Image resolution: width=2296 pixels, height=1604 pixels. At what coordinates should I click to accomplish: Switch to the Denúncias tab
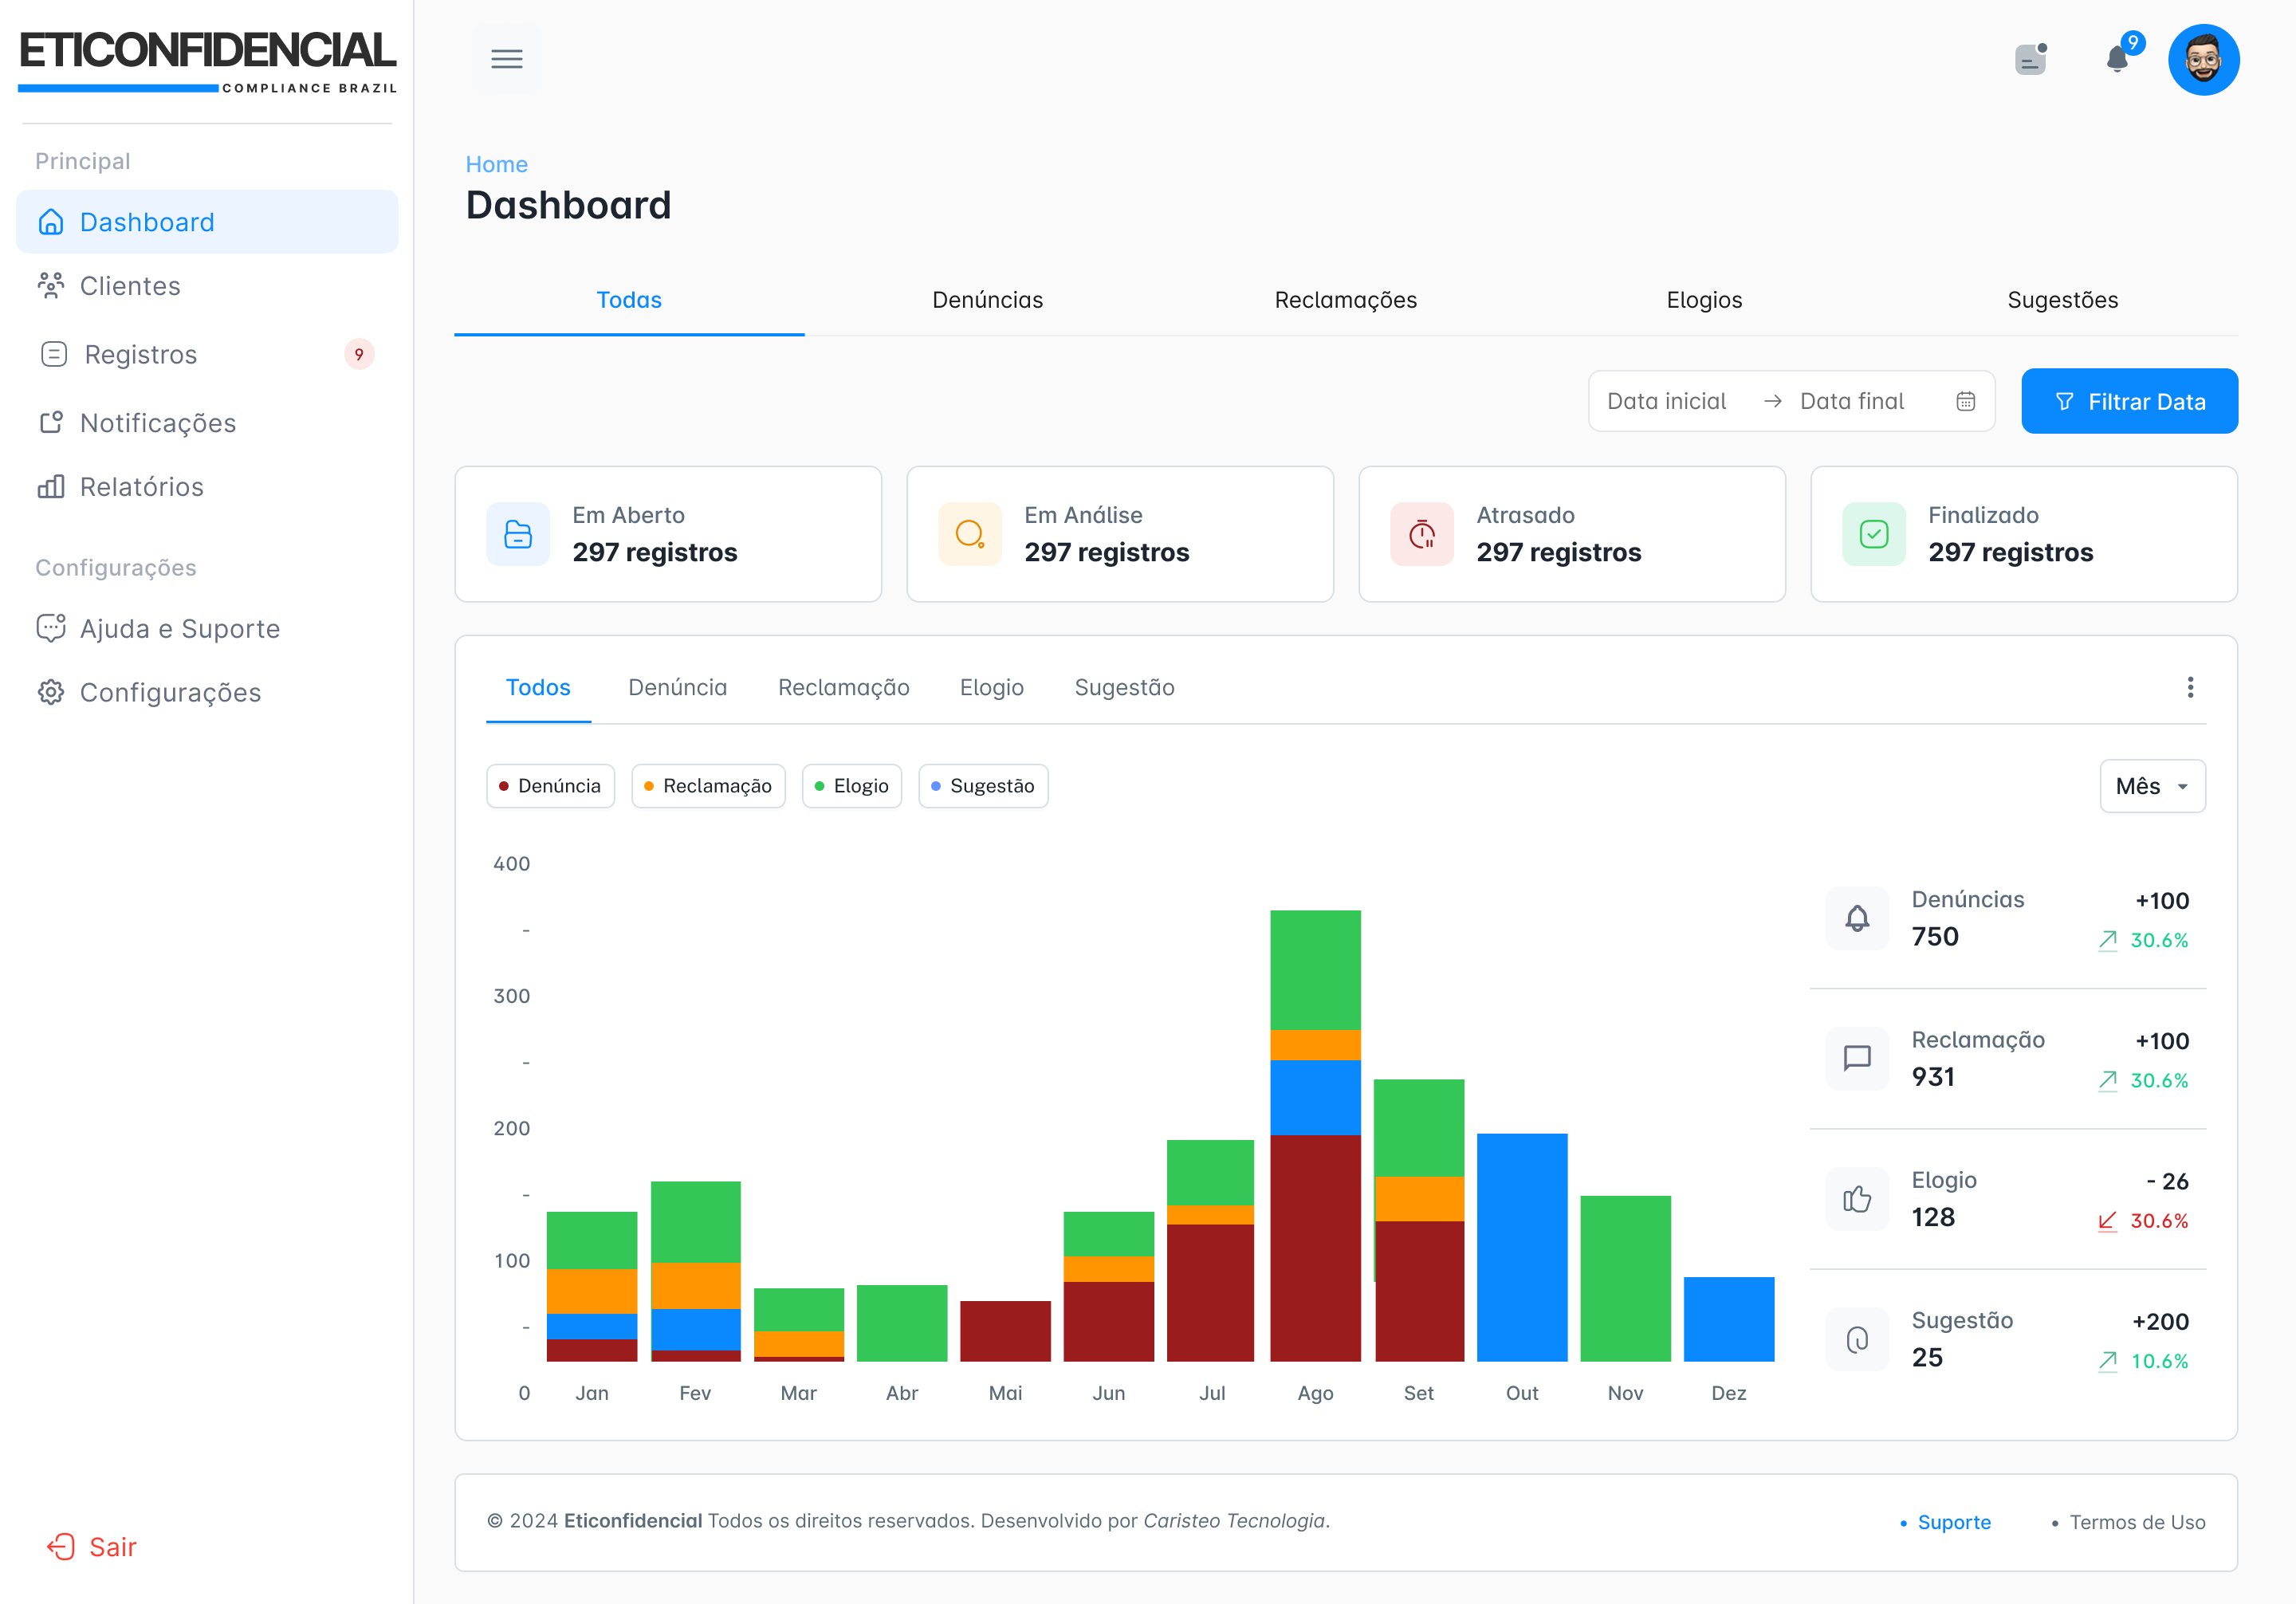(x=987, y=300)
